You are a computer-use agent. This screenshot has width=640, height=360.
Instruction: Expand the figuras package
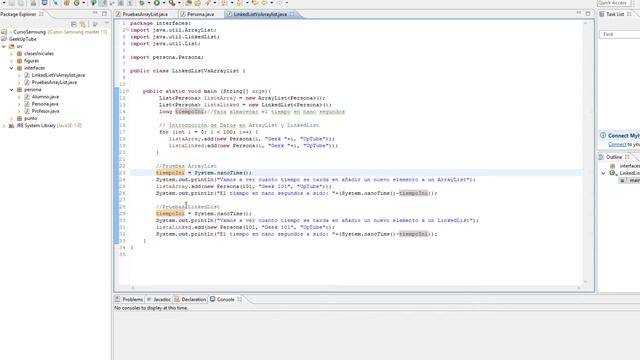(11, 61)
